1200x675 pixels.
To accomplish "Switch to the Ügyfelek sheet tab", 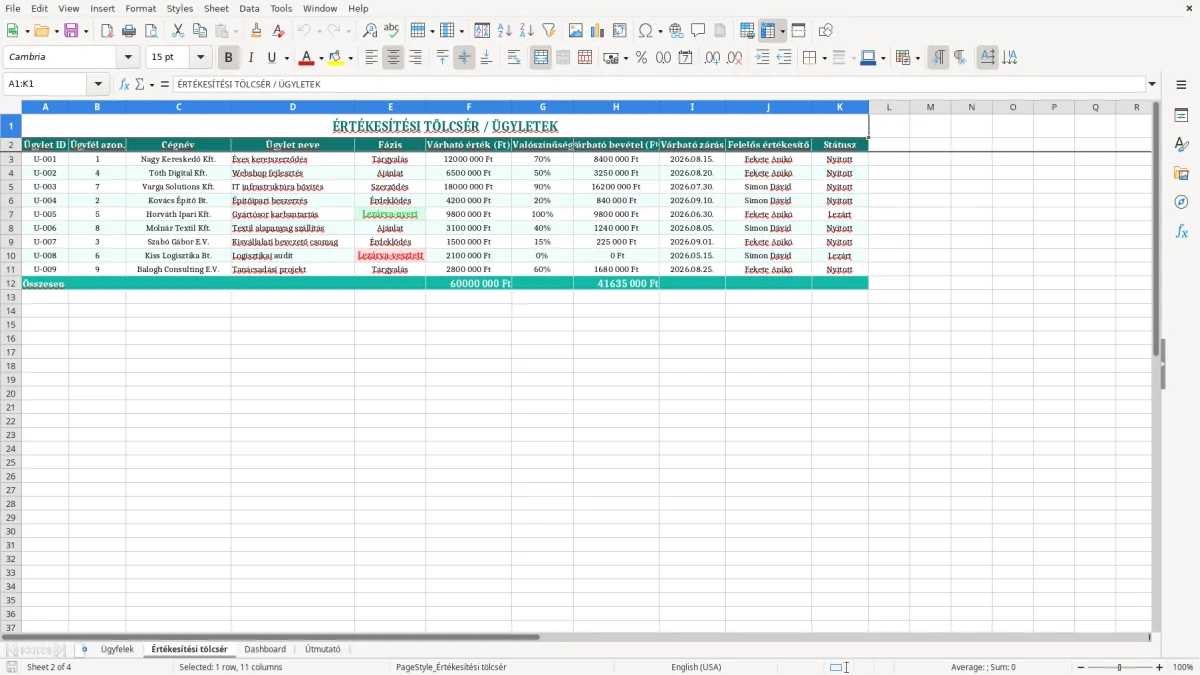I will tap(117, 649).
